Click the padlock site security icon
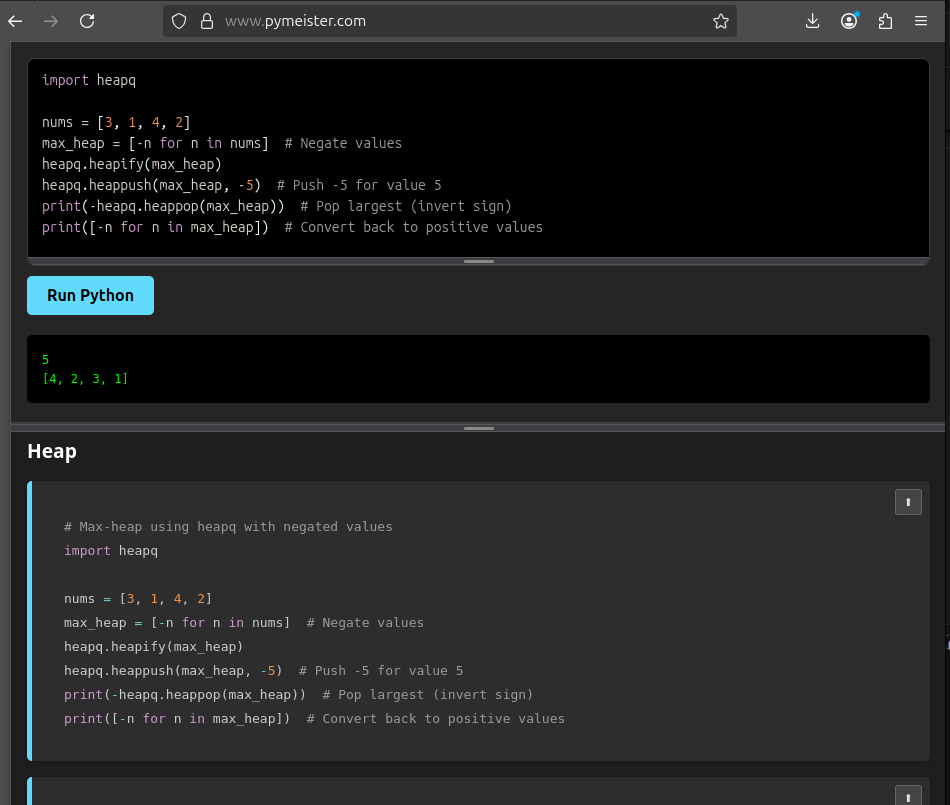 coord(207,20)
